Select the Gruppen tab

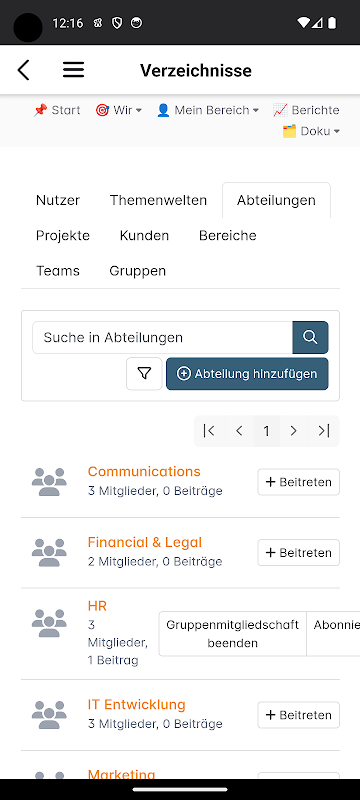click(x=138, y=270)
